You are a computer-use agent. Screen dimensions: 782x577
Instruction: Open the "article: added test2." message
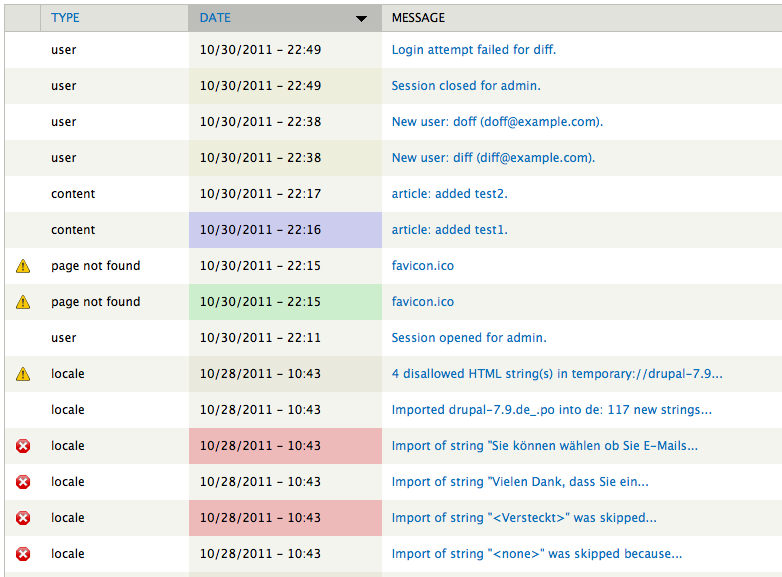click(x=449, y=194)
